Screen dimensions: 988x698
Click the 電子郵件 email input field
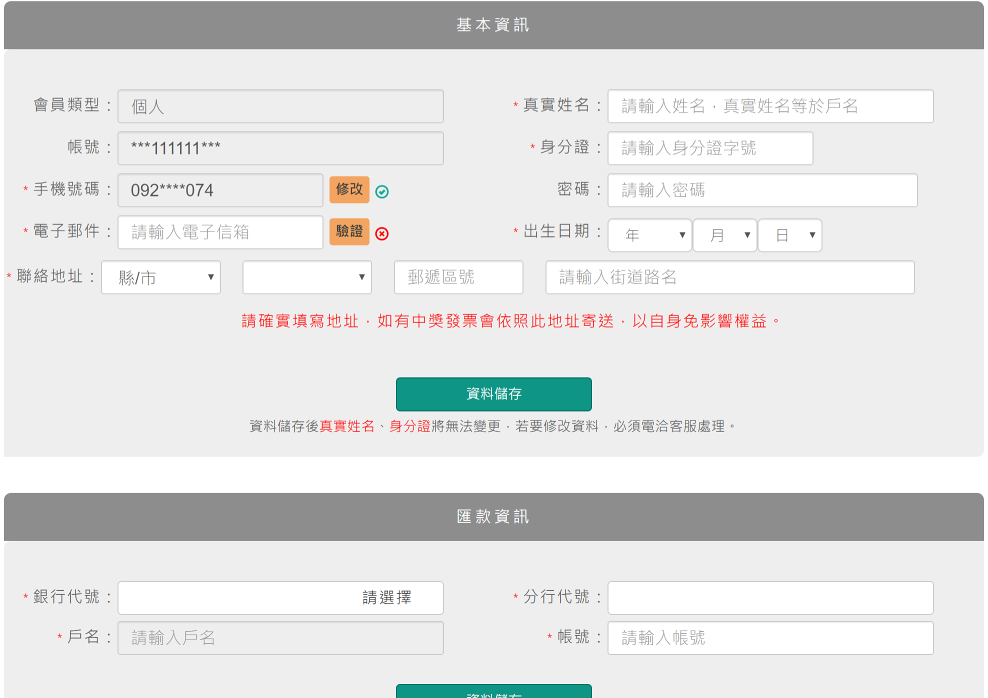click(220, 232)
